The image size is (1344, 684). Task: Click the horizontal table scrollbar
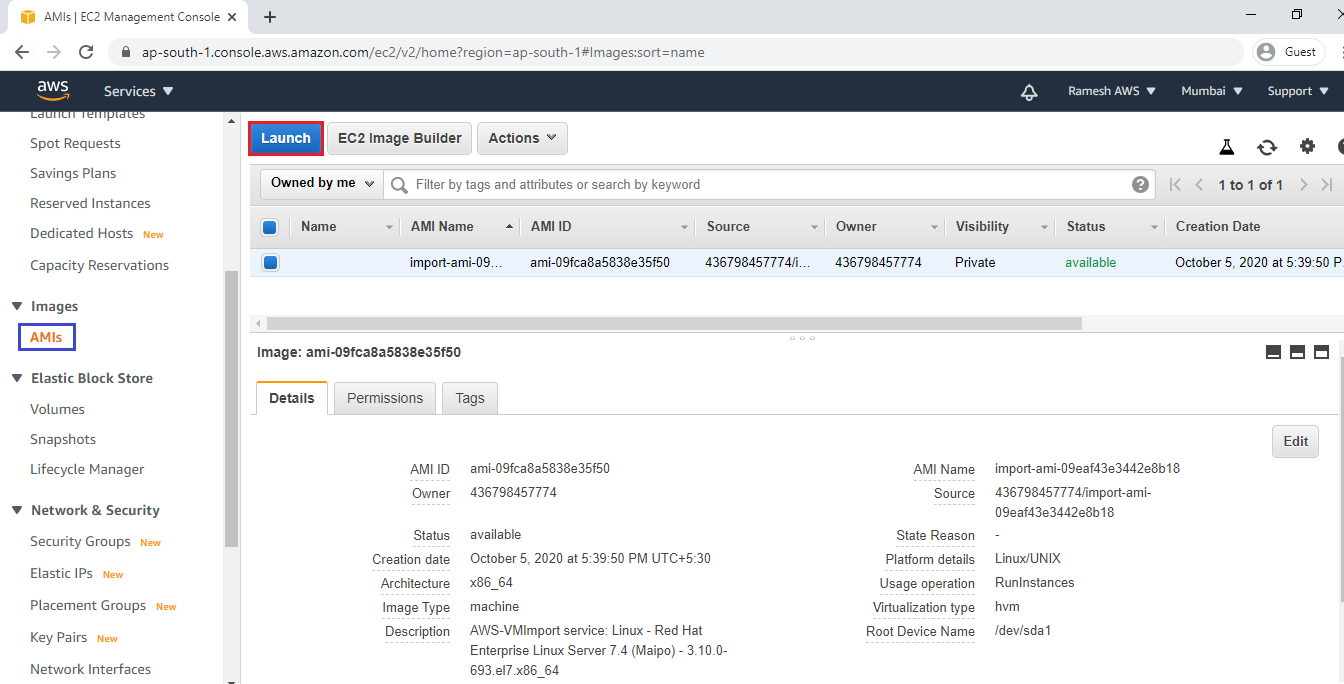click(x=674, y=324)
